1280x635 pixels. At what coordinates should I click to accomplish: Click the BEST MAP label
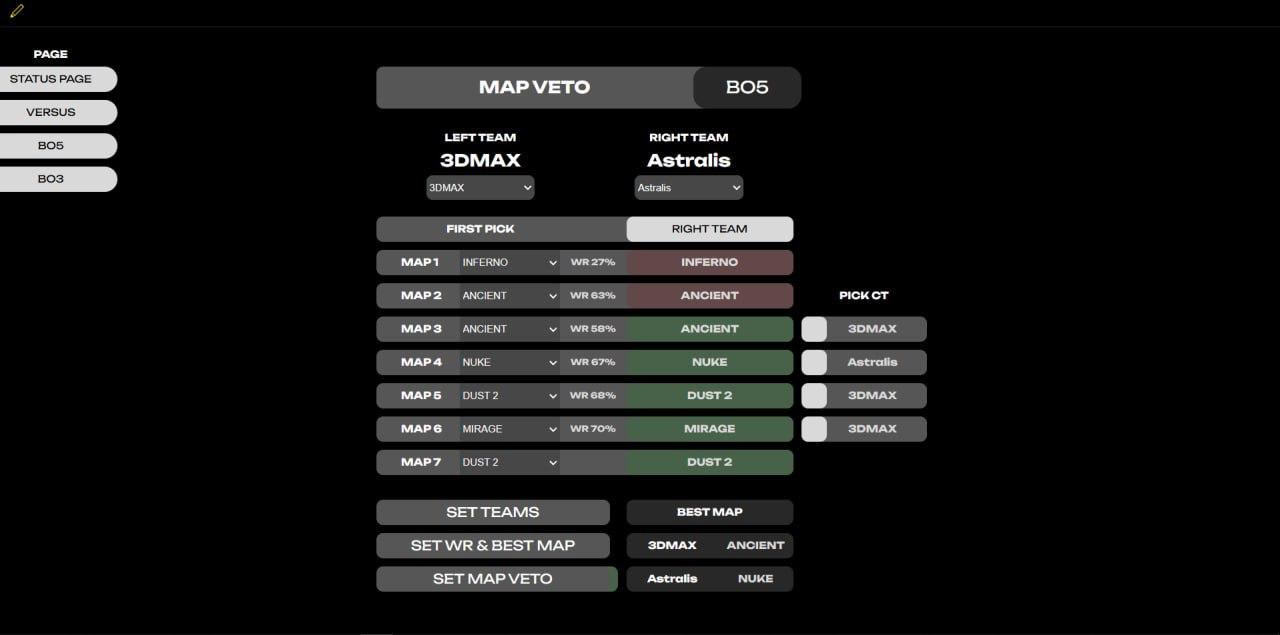point(710,512)
